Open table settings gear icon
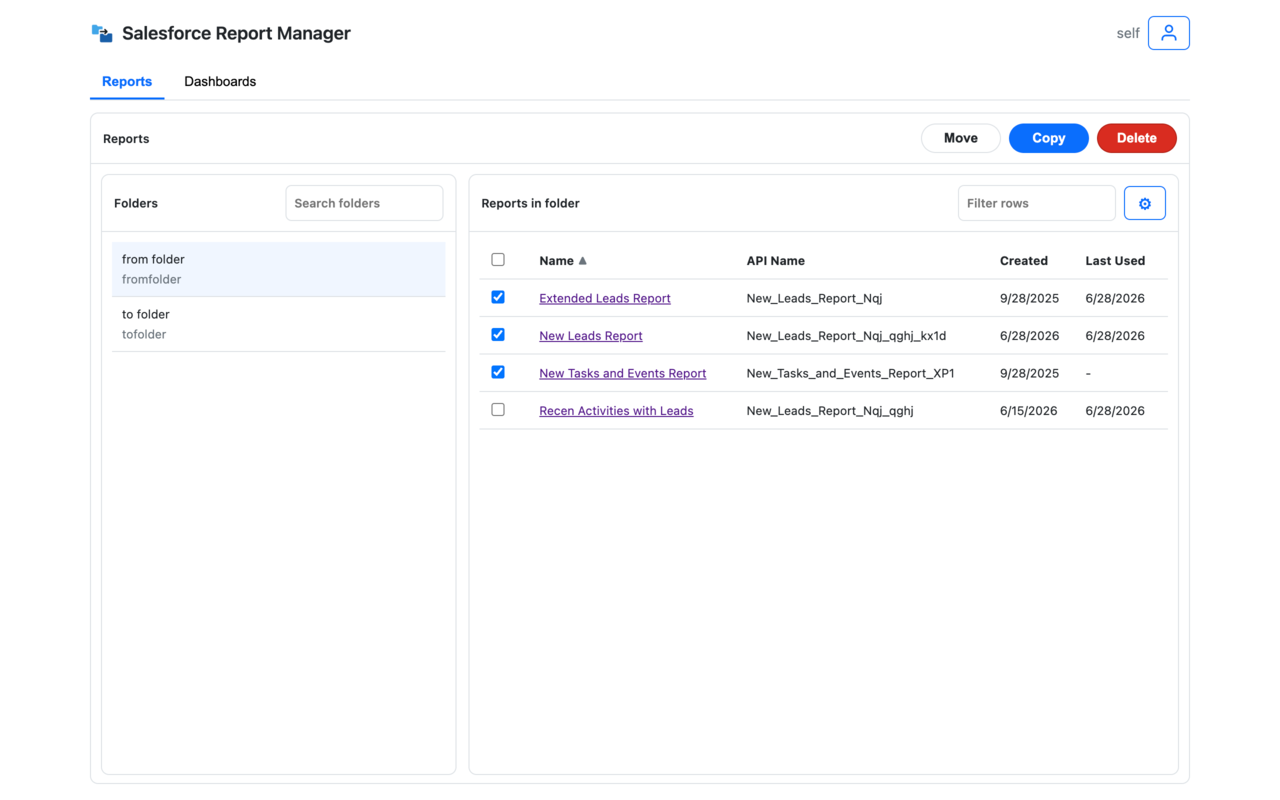1280x800 pixels. pyautogui.click(x=1145, y=203)
